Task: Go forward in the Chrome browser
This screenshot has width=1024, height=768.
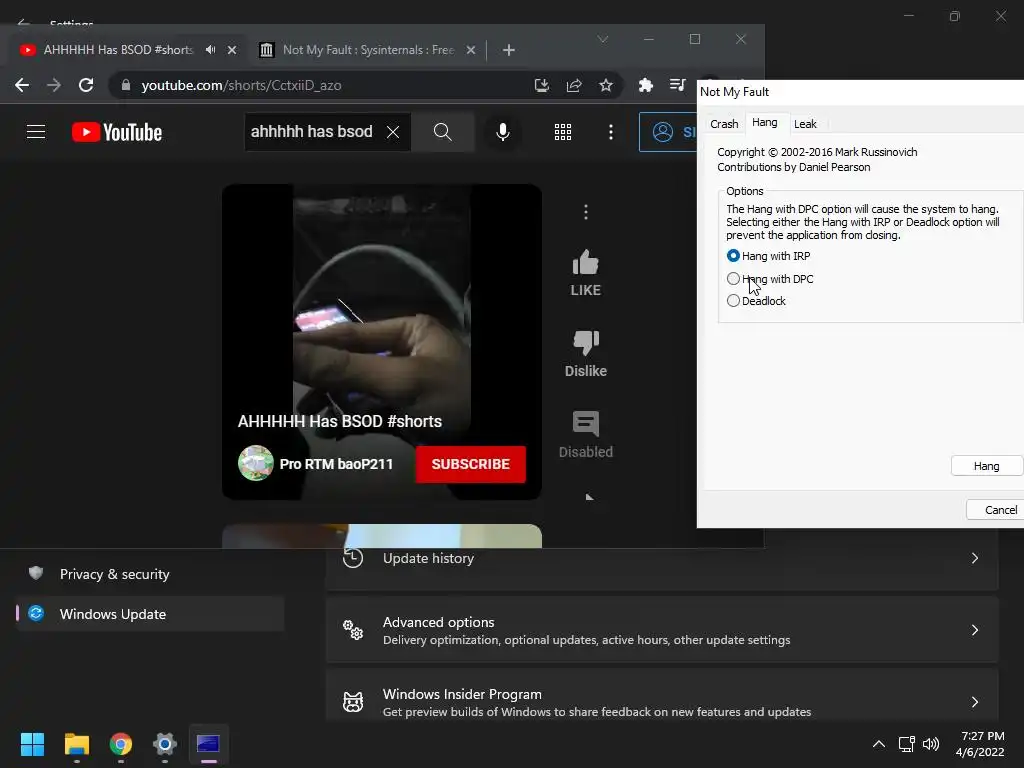Action: coord(54,85)
